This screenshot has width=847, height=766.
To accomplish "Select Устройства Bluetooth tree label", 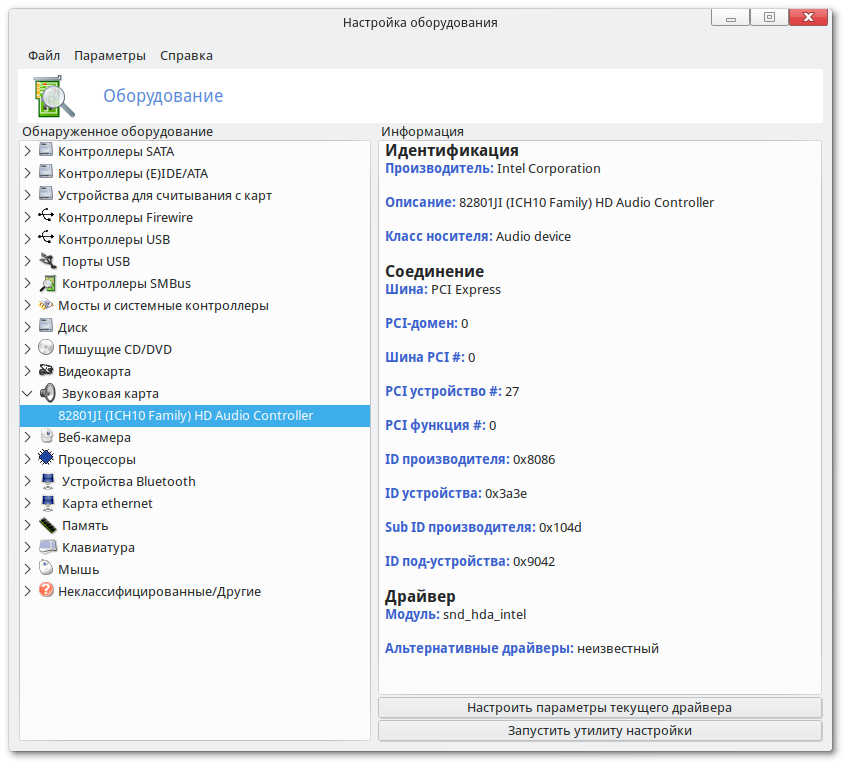I will (129, 481).
